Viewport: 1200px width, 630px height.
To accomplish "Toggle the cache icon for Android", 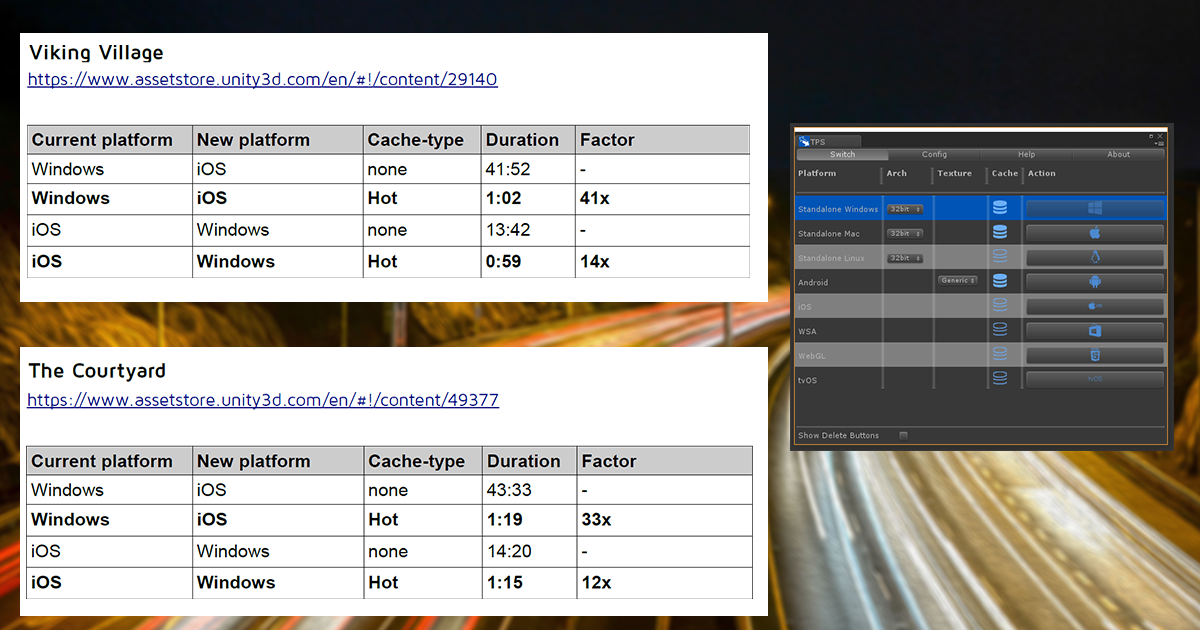I will (1000, 281).
